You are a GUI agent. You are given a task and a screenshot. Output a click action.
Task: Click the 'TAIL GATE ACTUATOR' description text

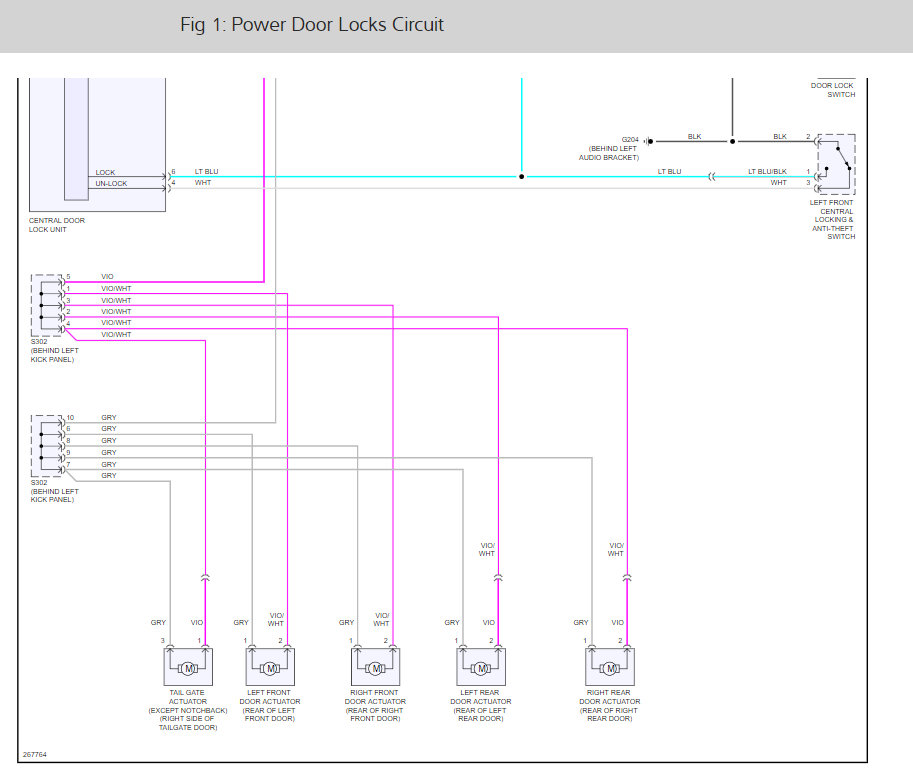click(x=187, y=710)
